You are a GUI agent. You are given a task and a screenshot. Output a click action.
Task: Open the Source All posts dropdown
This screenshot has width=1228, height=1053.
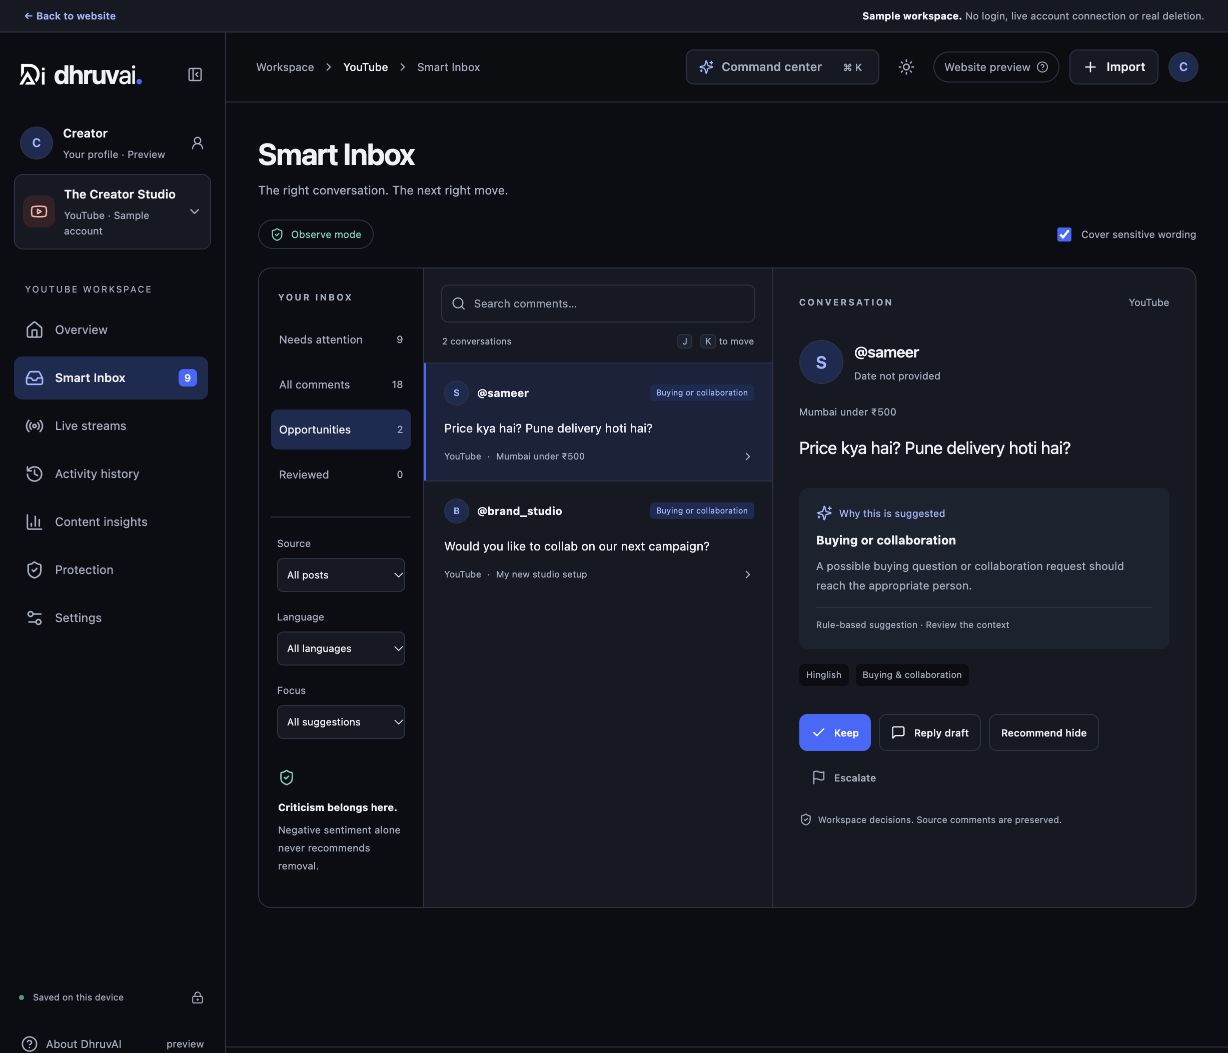click(x=341, y=575)
